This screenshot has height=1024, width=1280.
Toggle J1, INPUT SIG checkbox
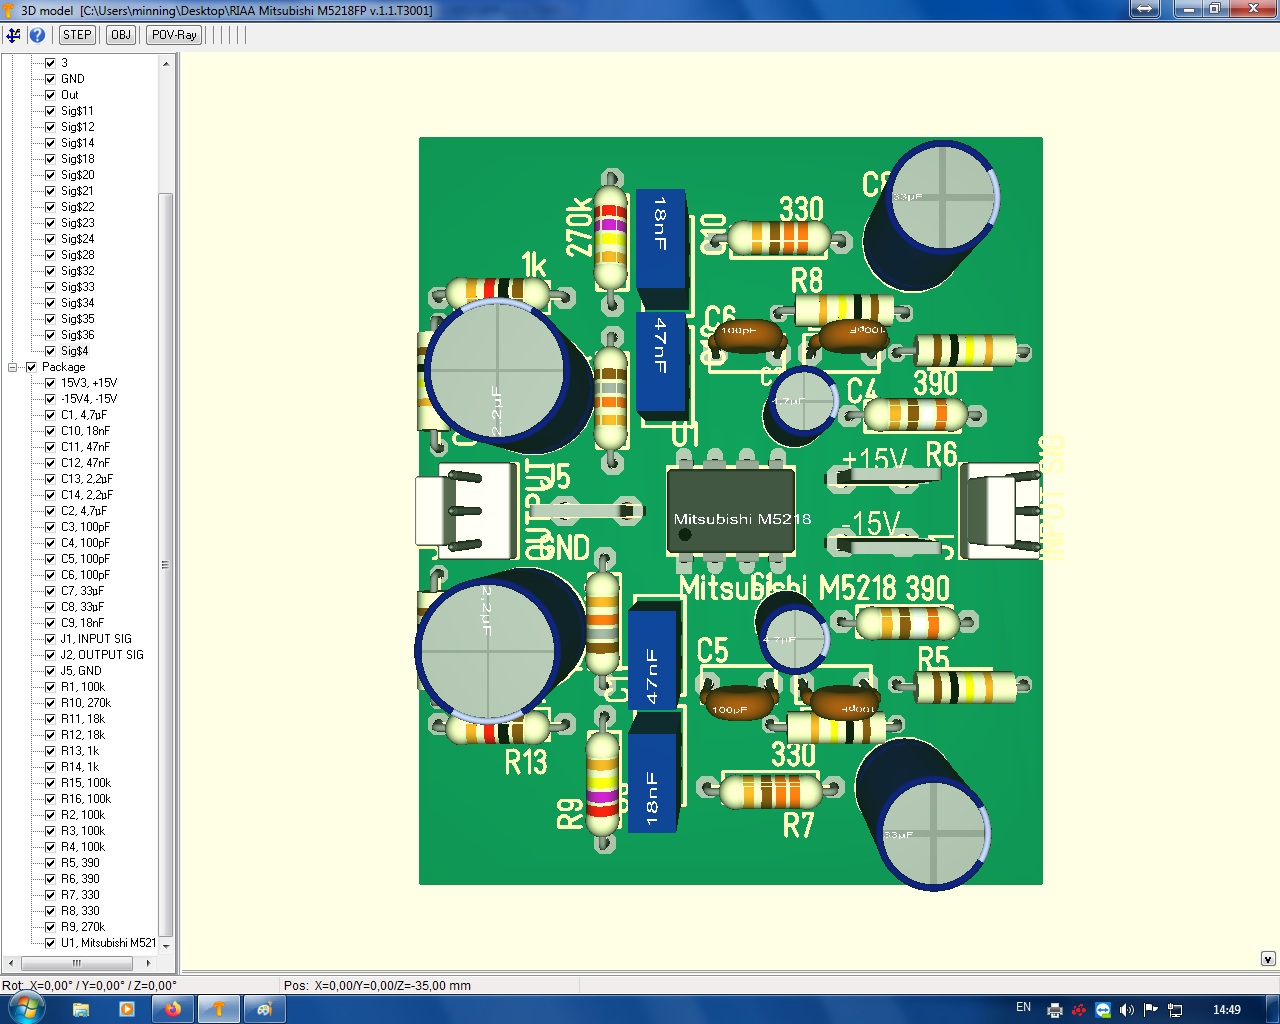pyautogui.click(x=50, y=639)
